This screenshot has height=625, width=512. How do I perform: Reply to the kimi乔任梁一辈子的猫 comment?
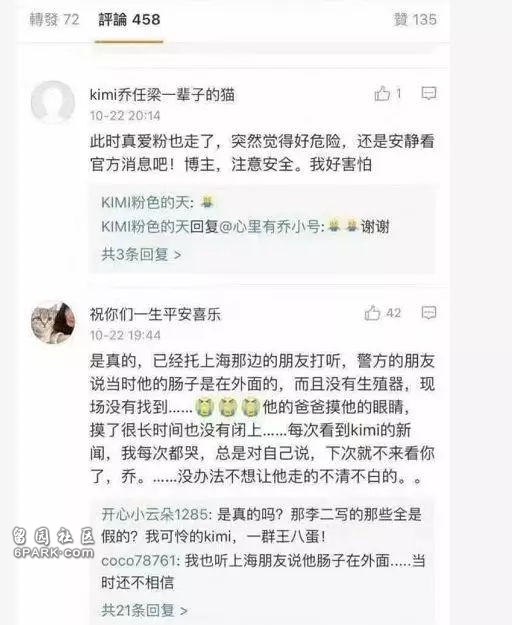pos(429,93)
